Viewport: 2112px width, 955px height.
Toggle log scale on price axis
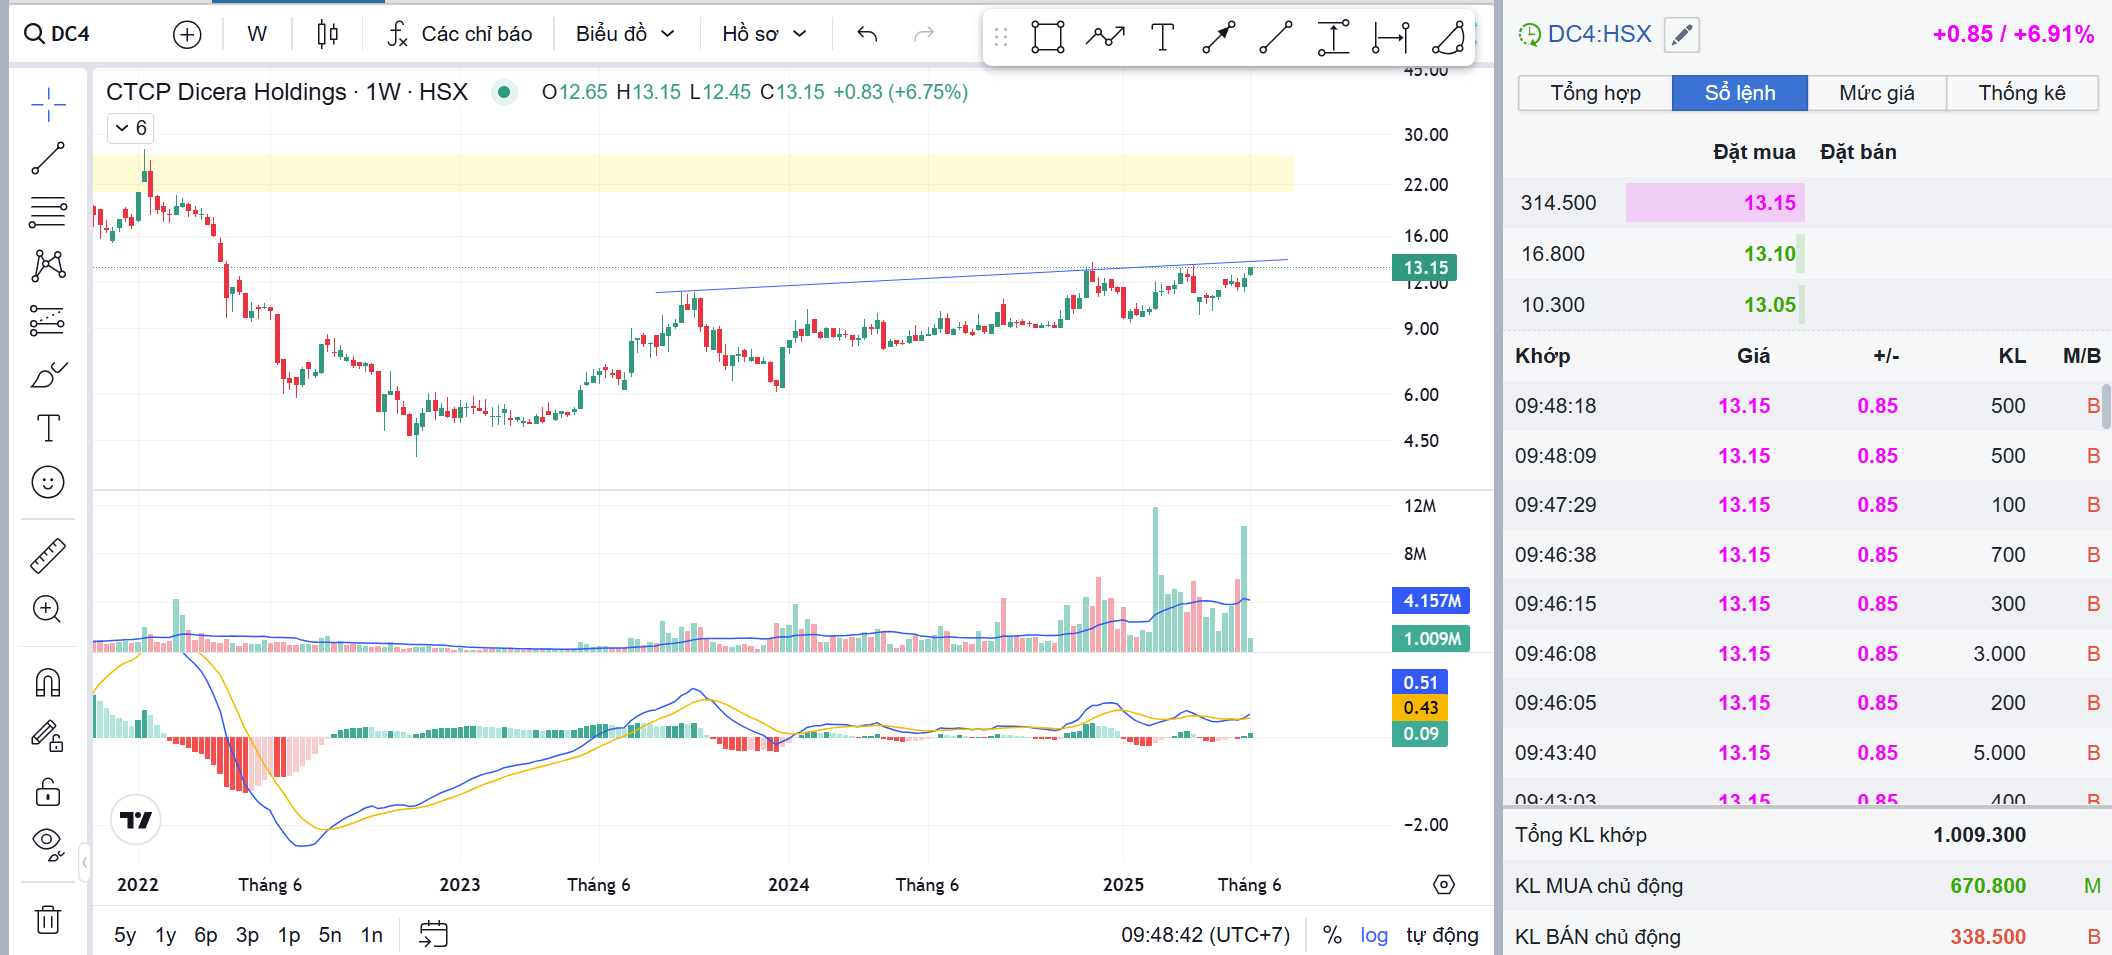click(1373, 935)
